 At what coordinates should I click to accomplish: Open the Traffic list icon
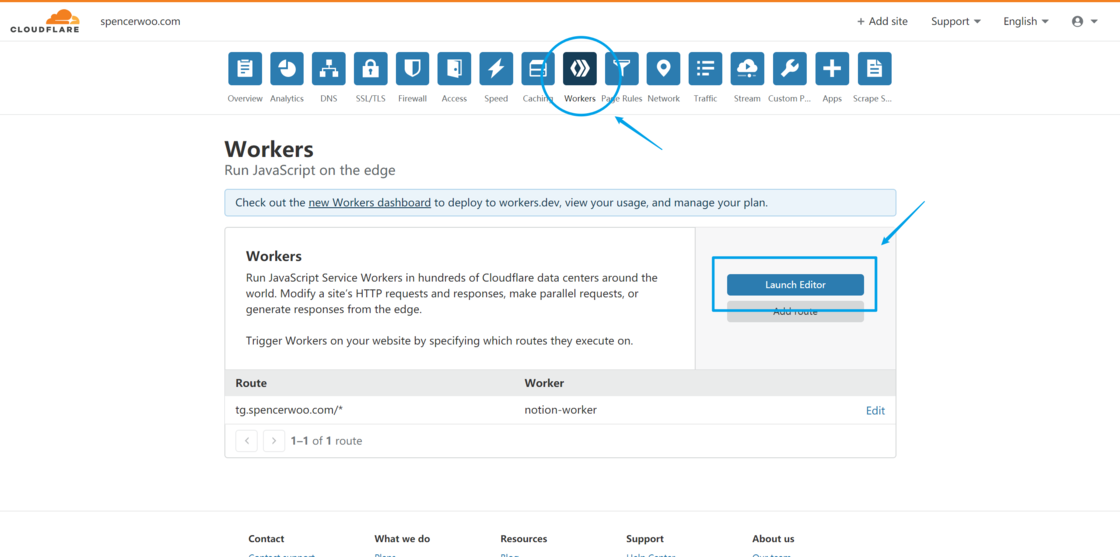[705, 69]
